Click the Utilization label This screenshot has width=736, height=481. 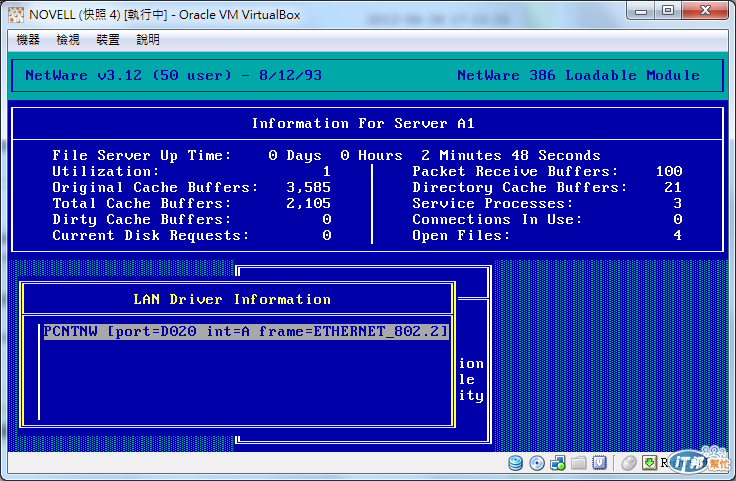106,171
